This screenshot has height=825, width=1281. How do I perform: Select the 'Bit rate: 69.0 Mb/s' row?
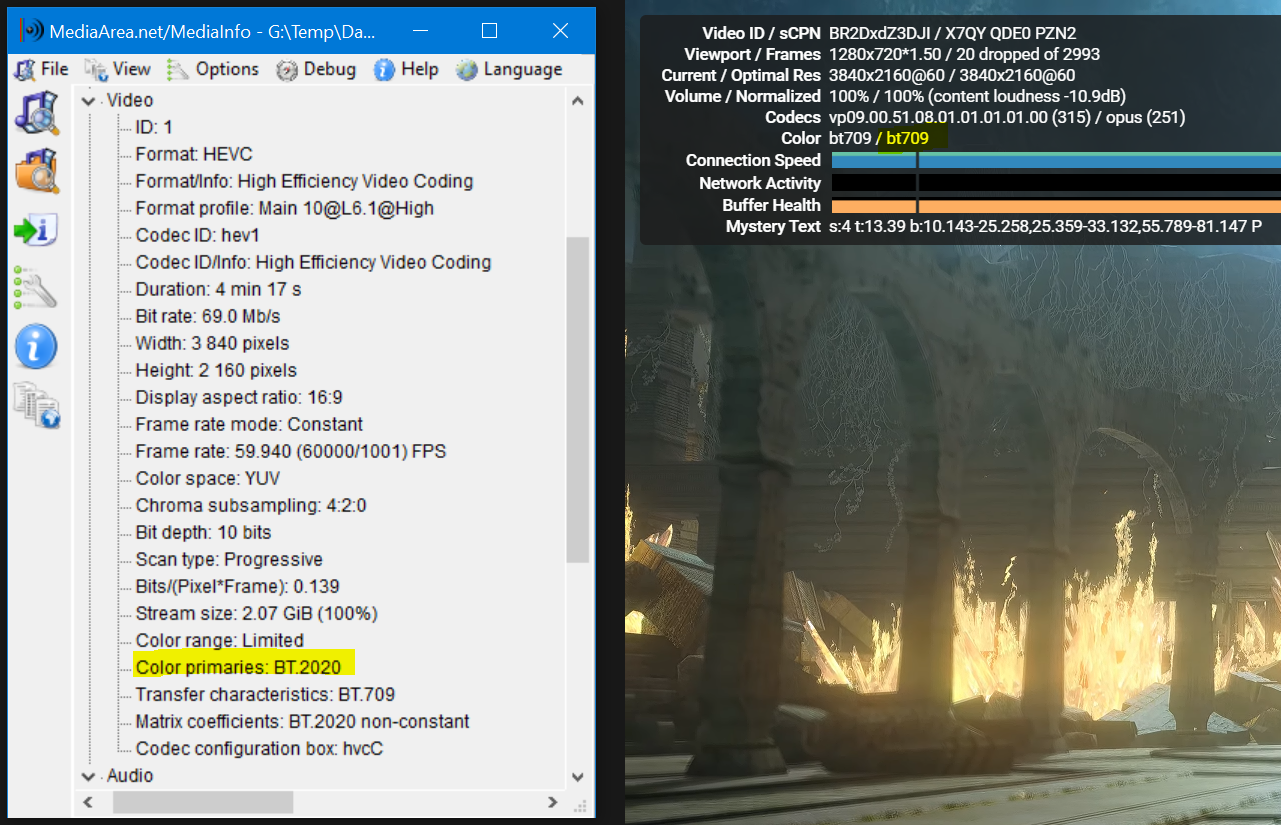[208, 316]
